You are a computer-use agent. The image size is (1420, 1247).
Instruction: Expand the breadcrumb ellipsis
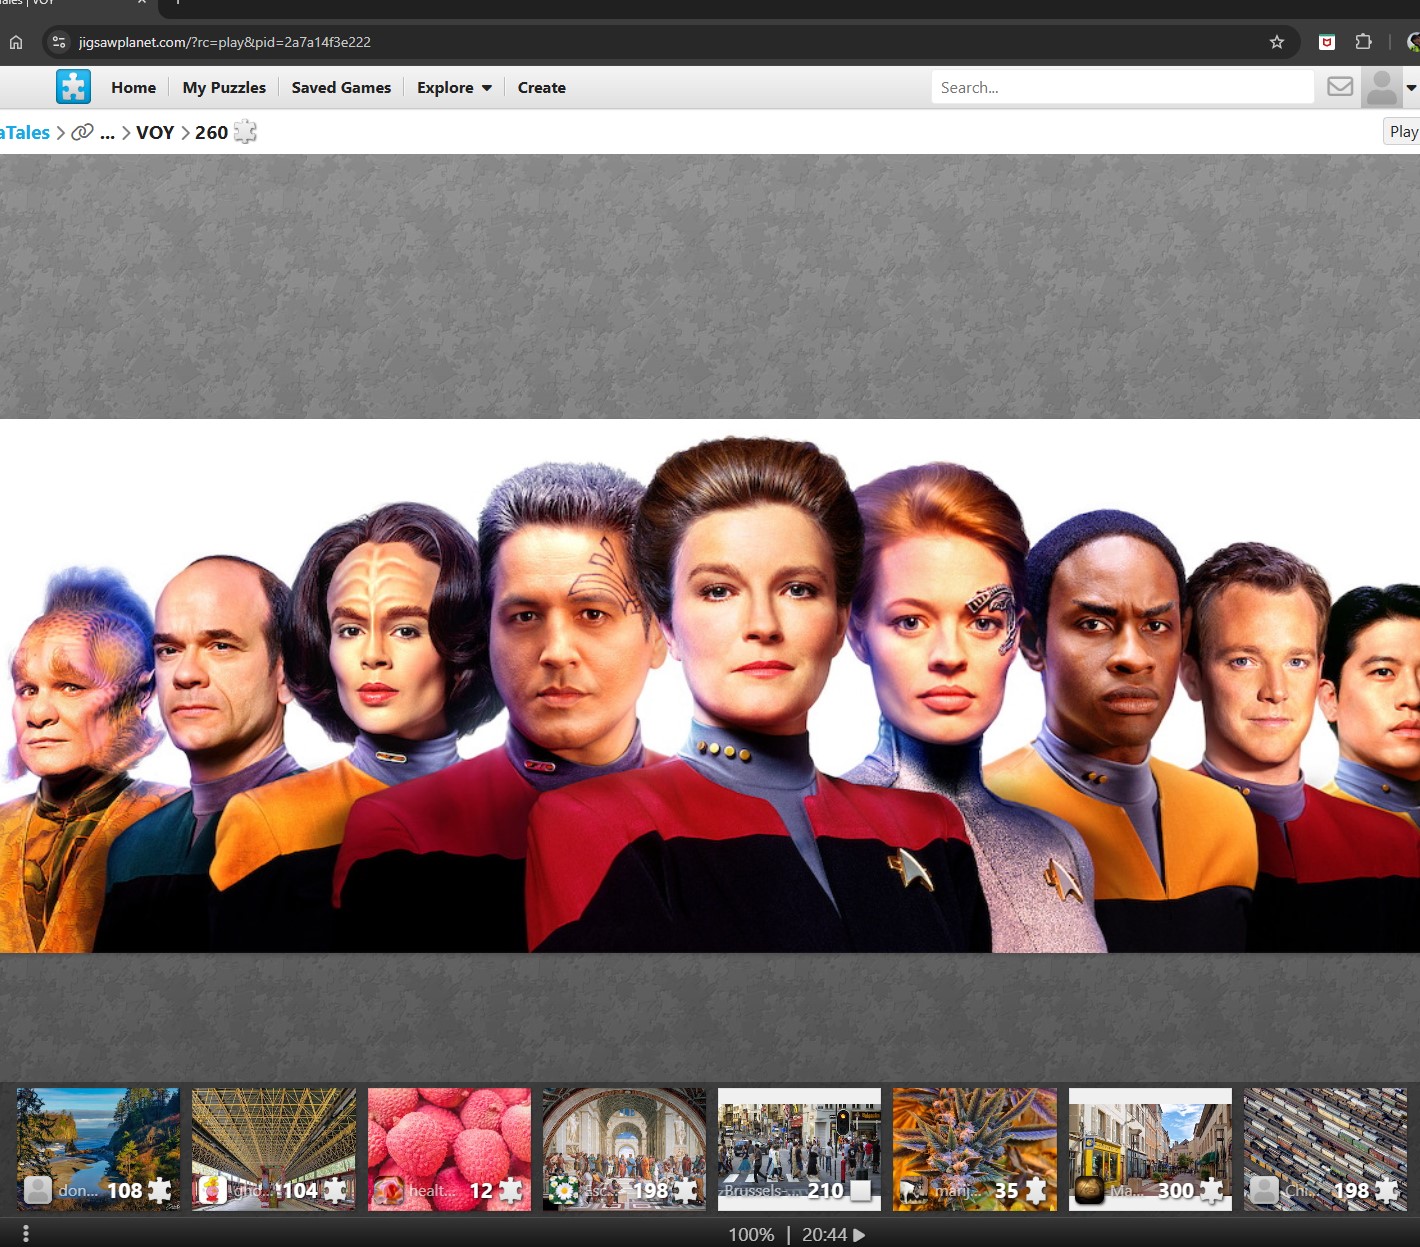click(108, 133)
